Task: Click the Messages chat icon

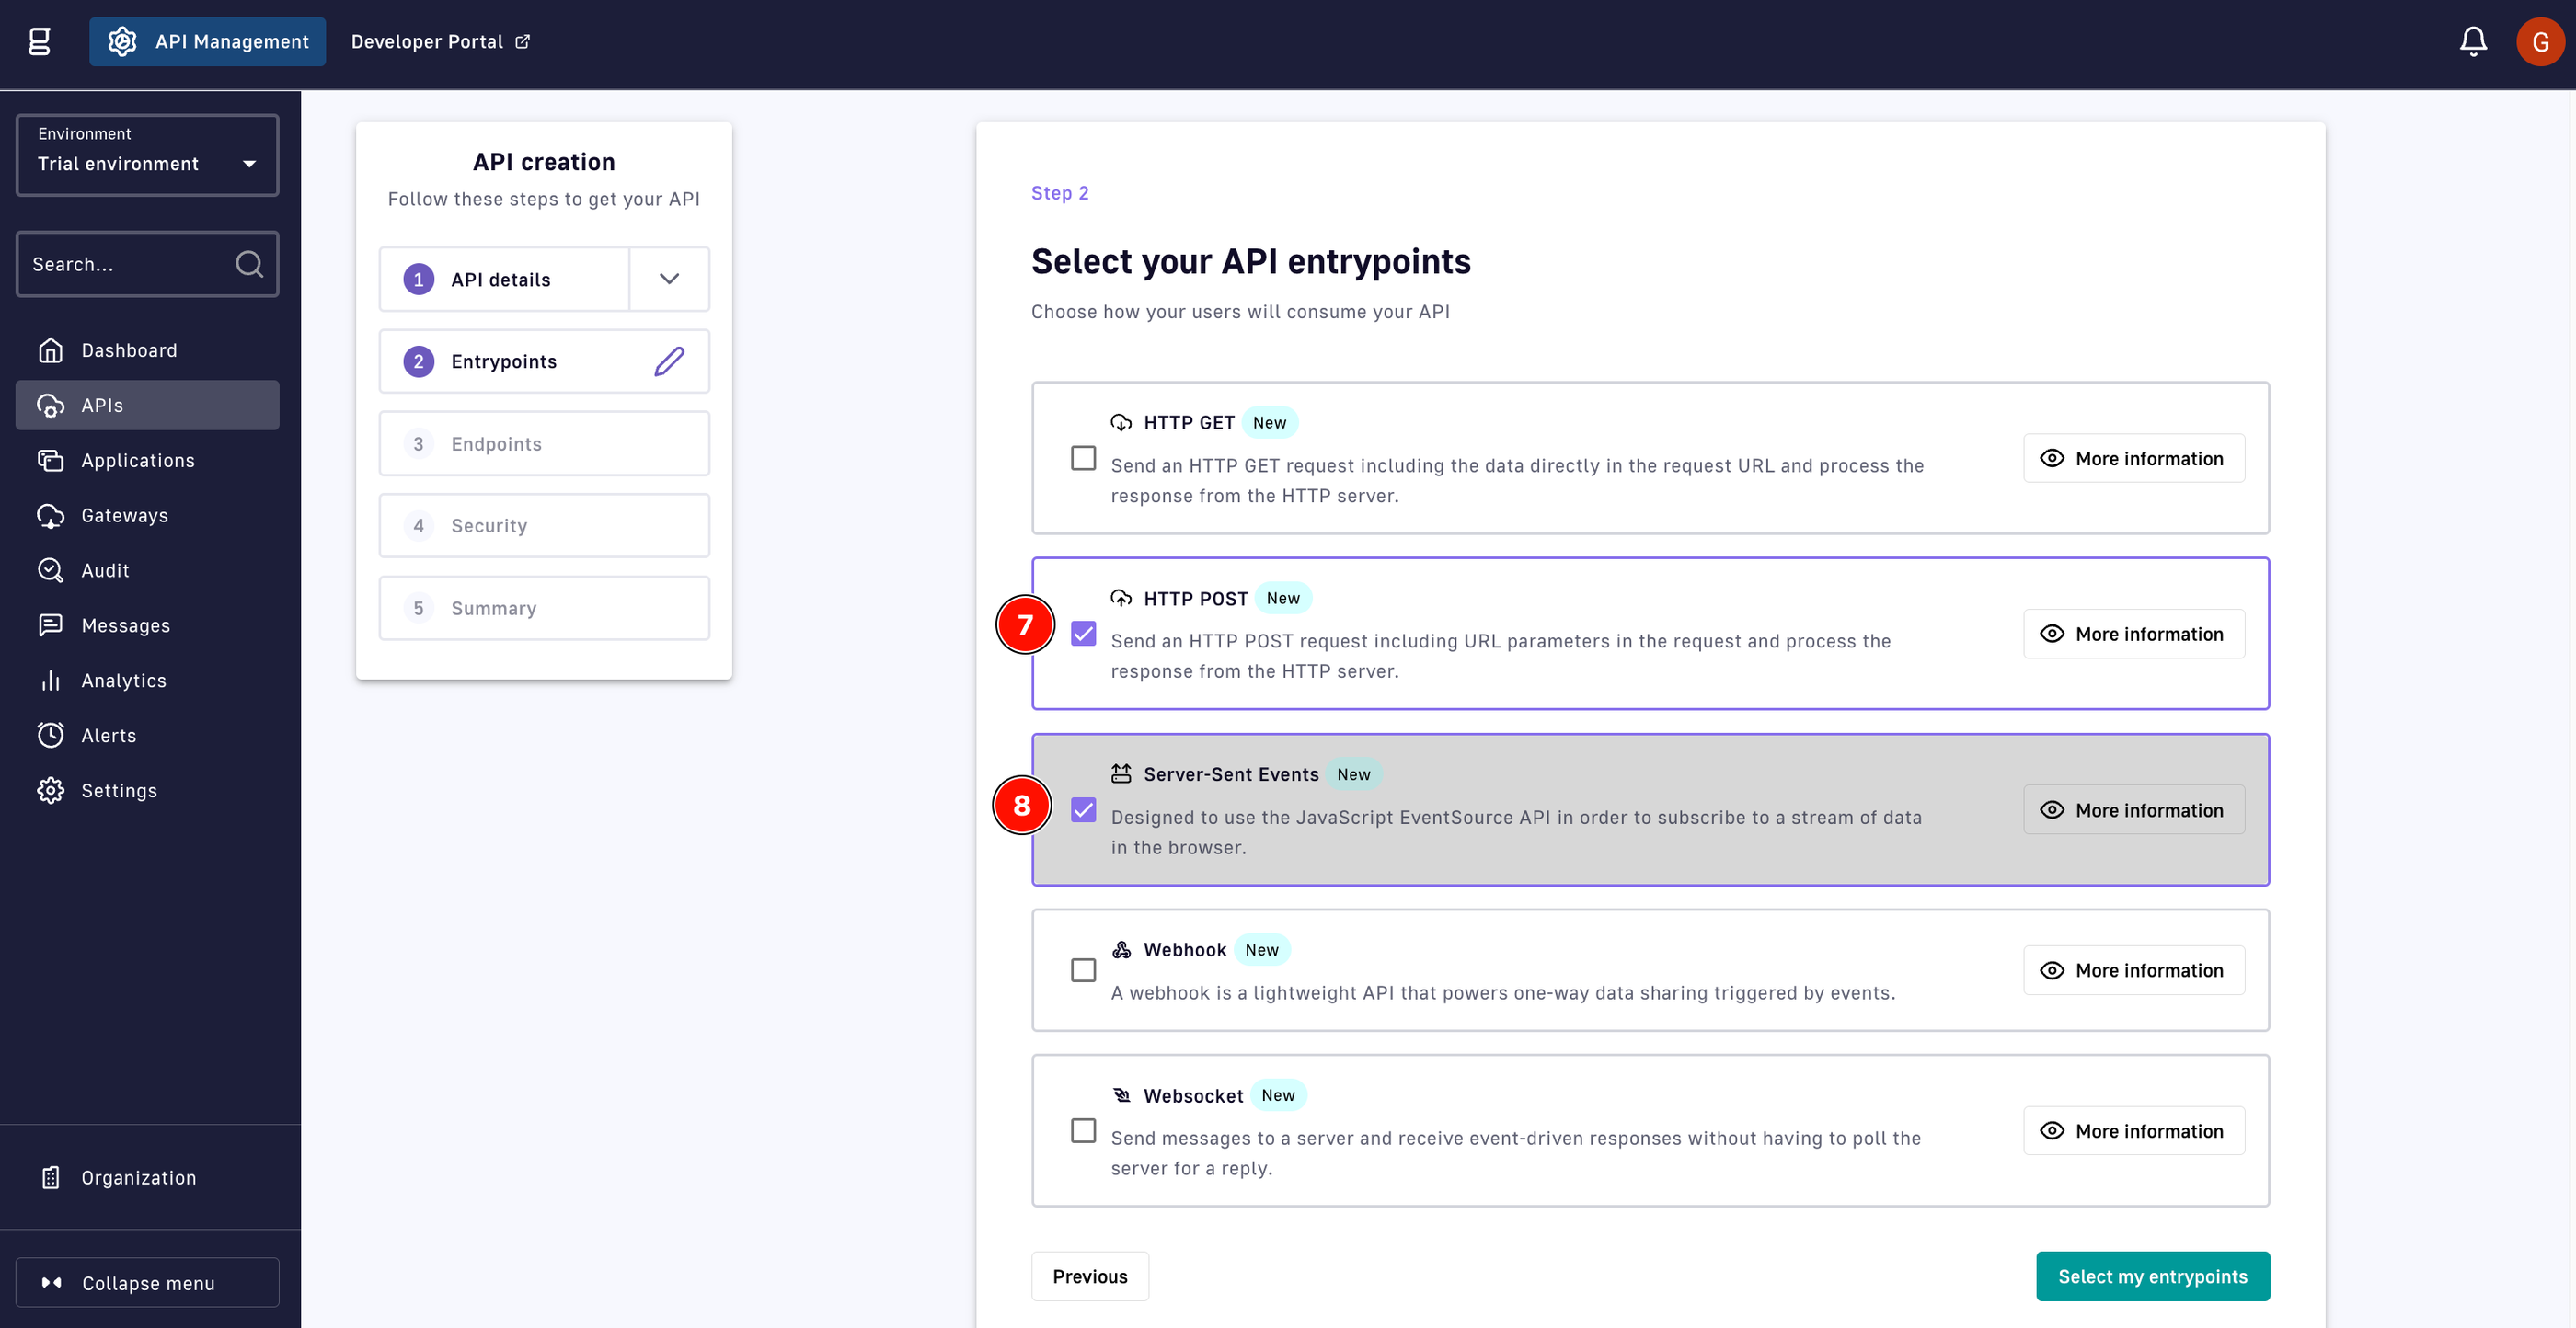Action: [x=50, y=625]
